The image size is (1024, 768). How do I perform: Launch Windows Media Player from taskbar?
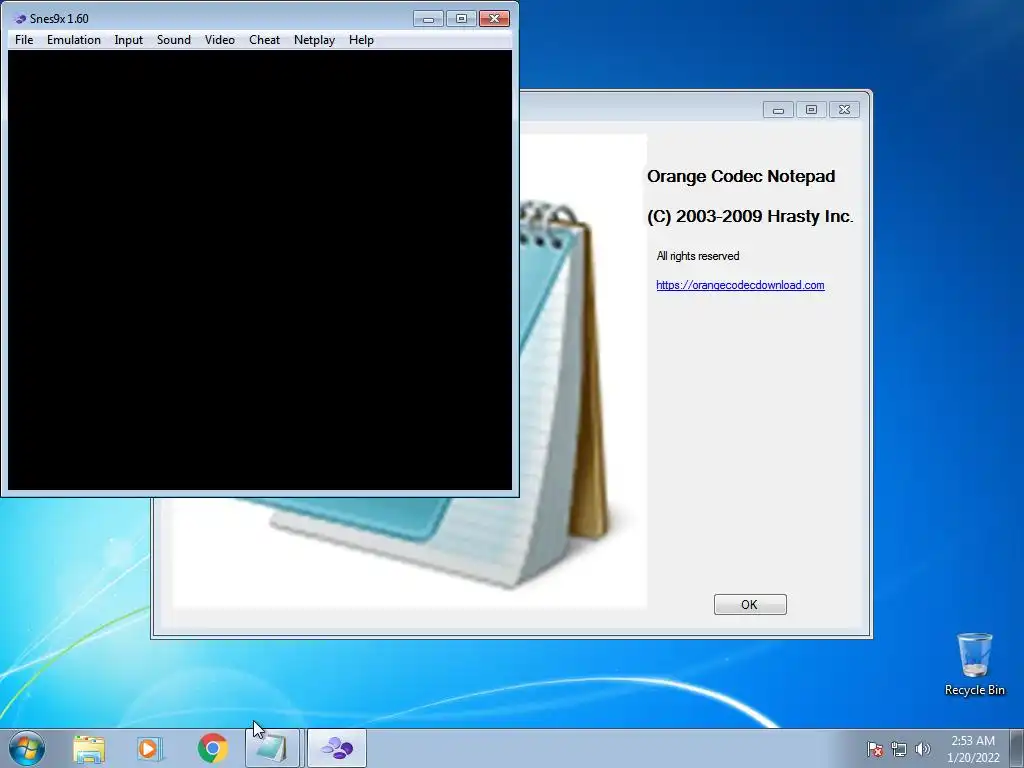[x=150, y=748]
